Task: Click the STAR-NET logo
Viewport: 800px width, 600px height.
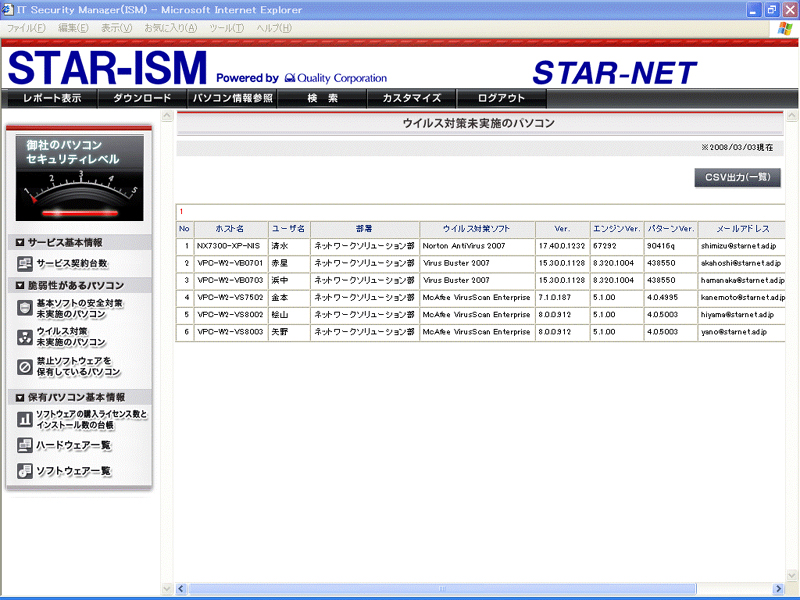Action: [x=615, y=72]
